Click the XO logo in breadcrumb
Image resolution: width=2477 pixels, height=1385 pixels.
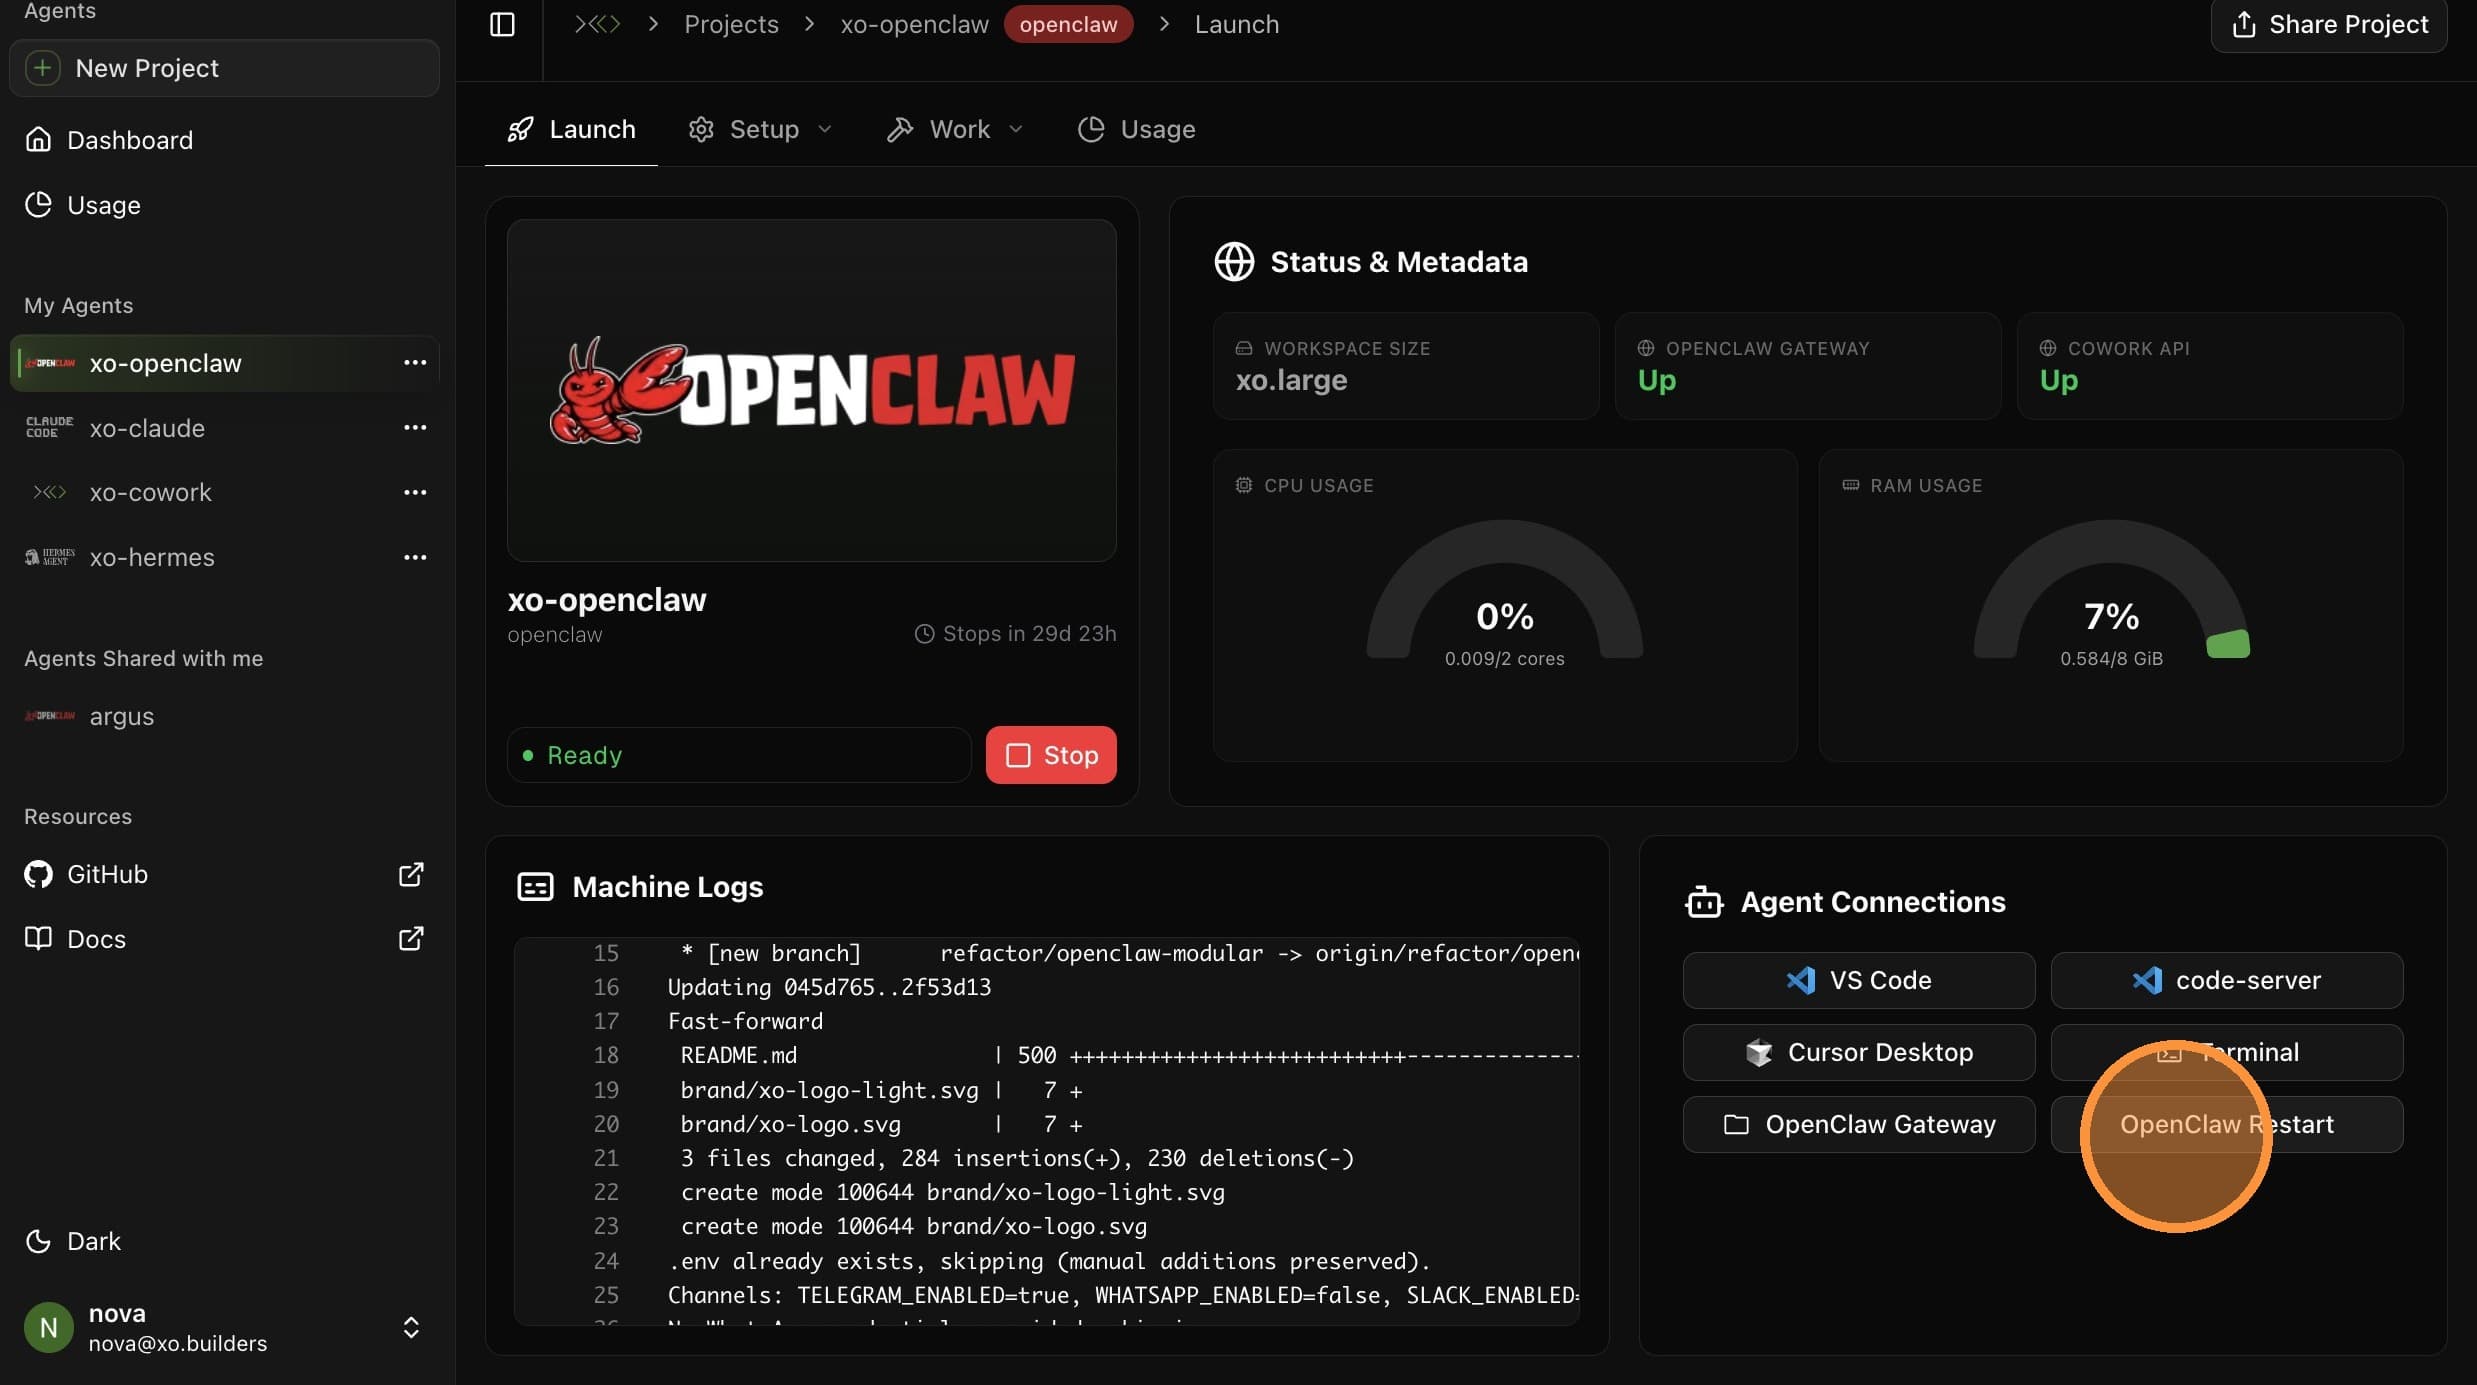click(597, 24)
